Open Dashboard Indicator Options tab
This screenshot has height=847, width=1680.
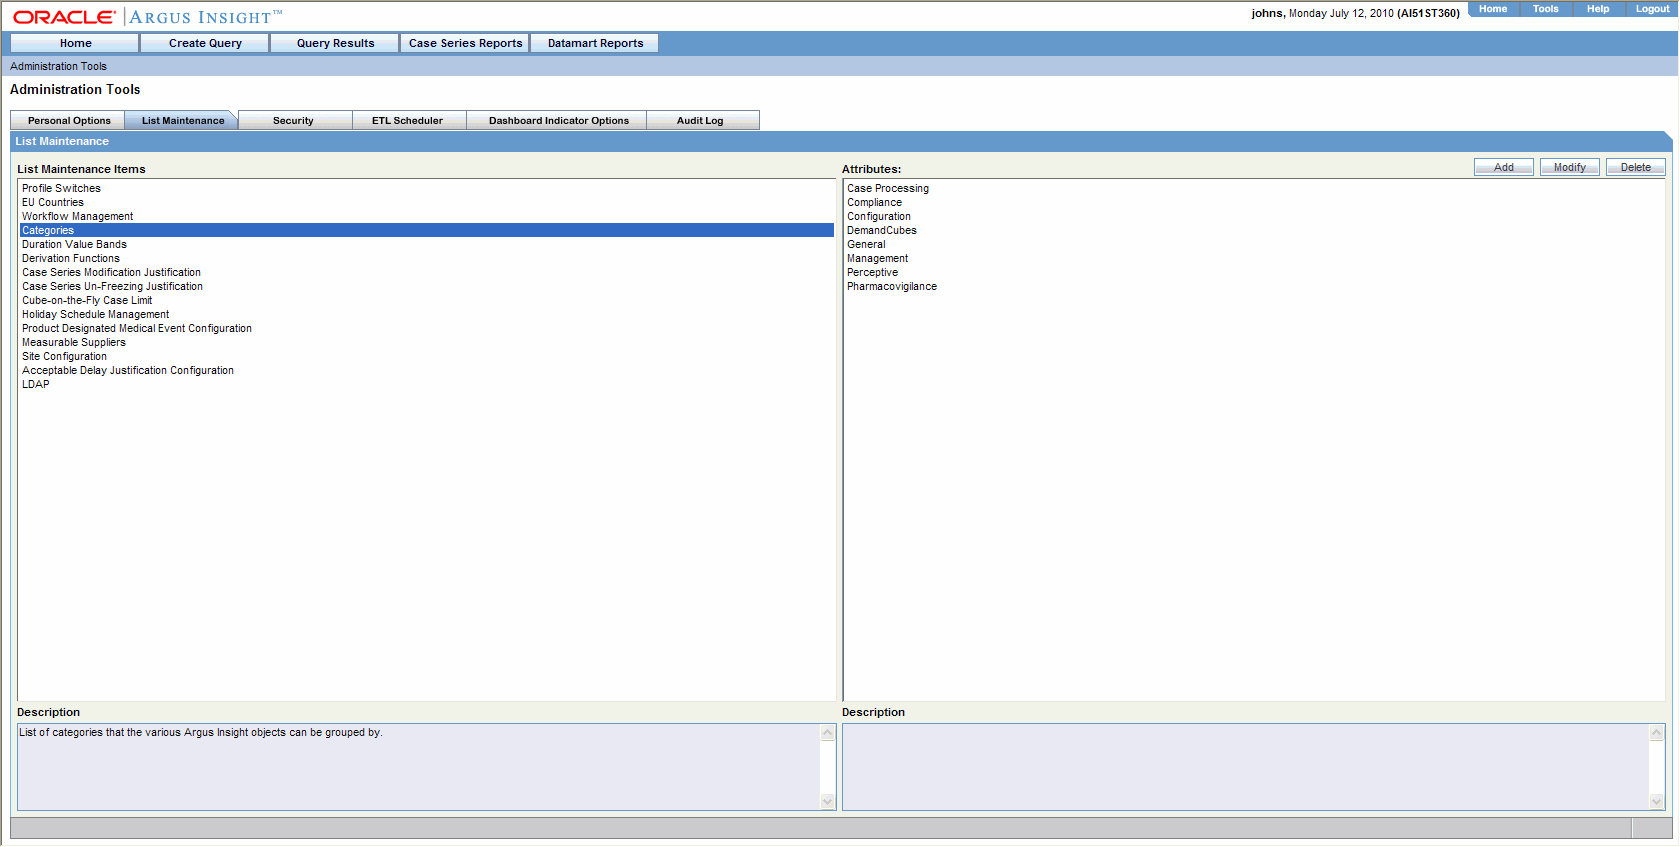tap(558, 120)
